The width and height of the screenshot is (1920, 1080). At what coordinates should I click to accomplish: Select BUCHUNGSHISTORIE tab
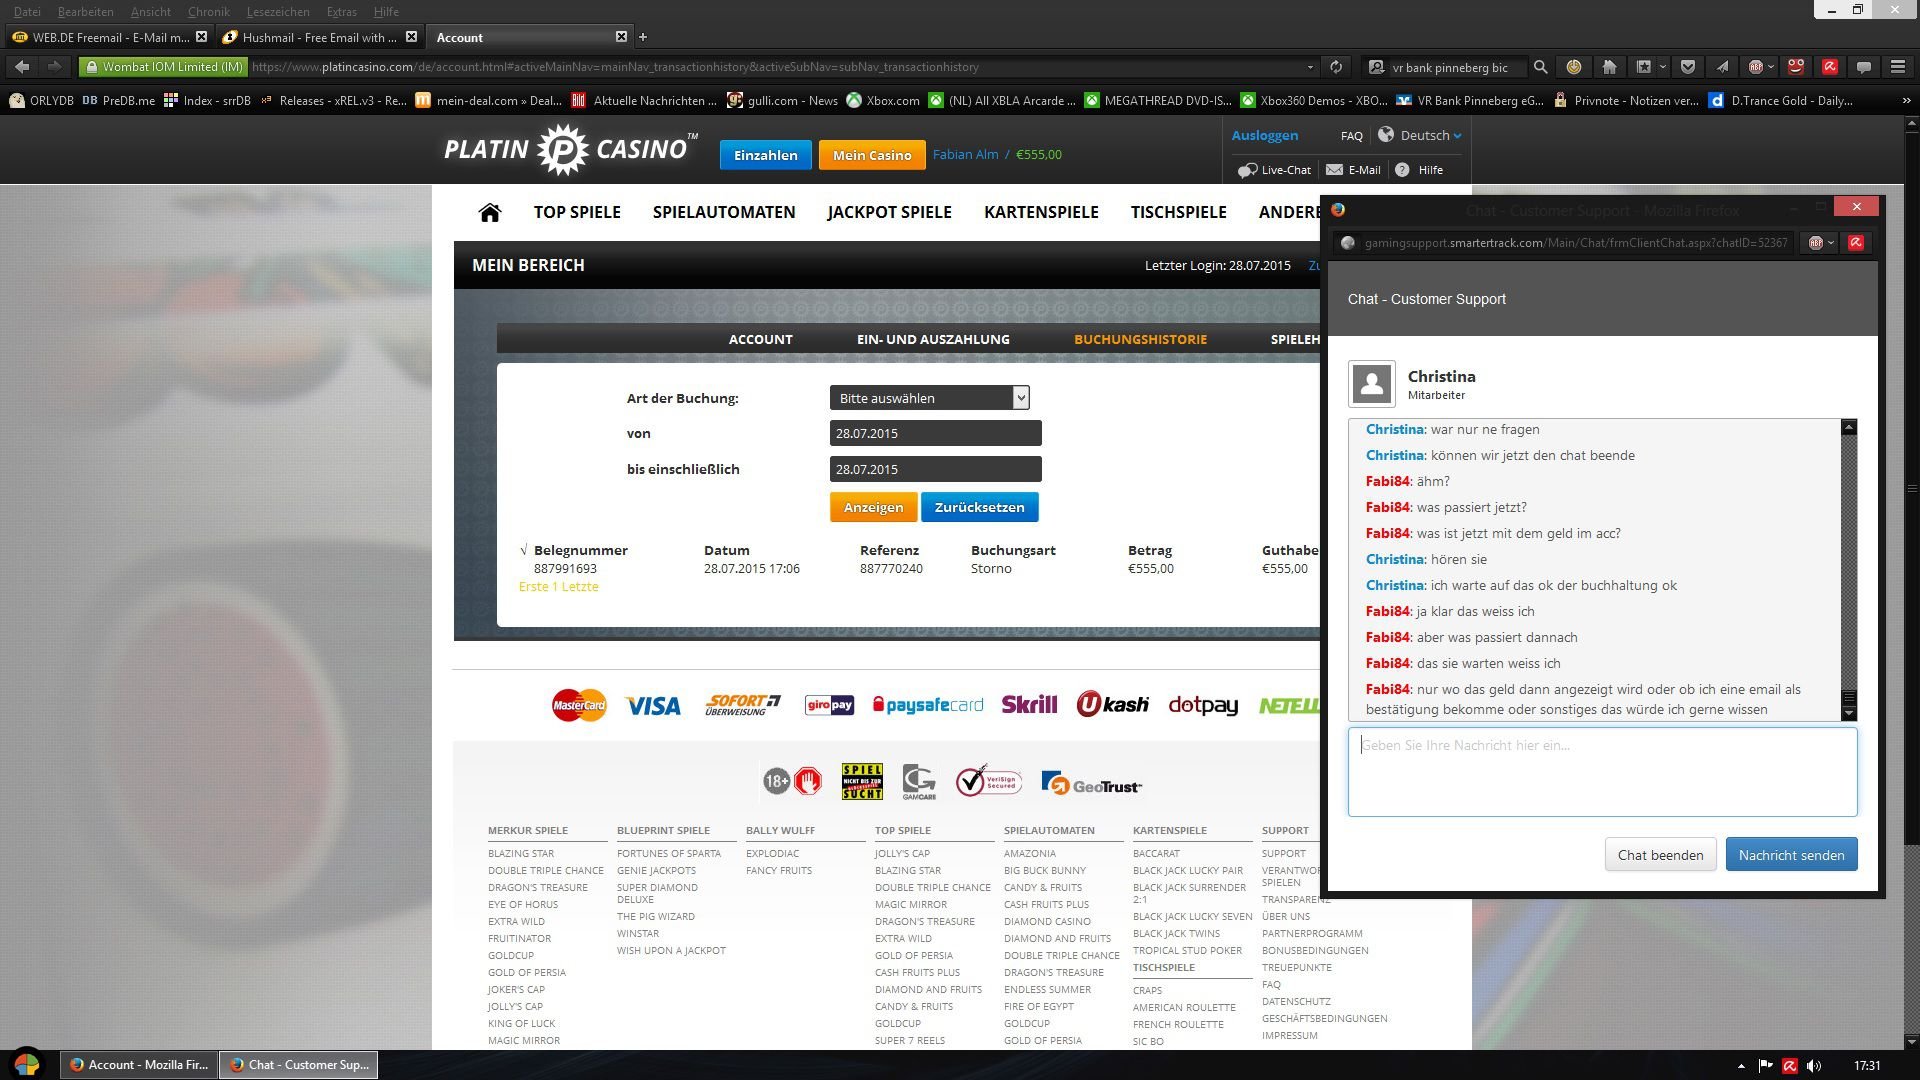[x=1140, y=339]
